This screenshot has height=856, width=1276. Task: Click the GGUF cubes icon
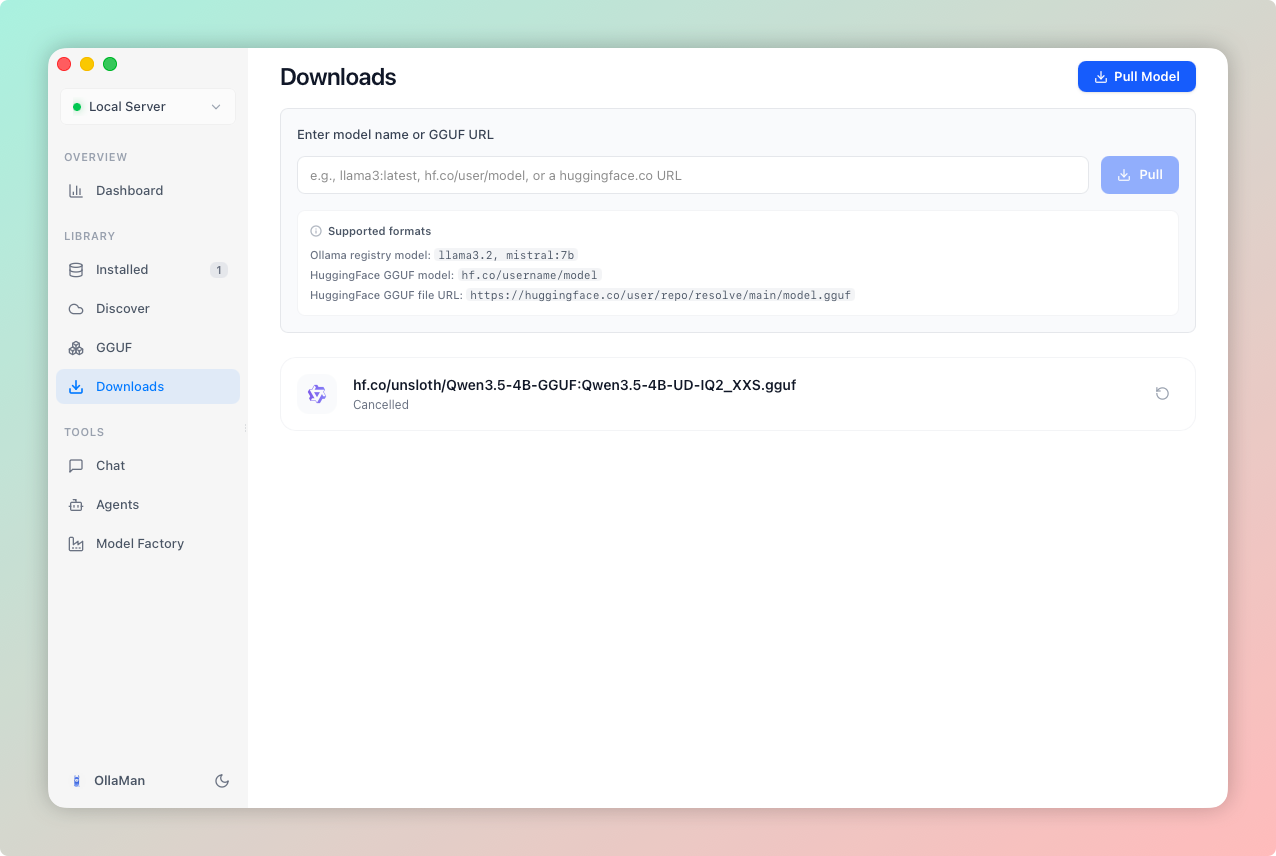(76, 348)
